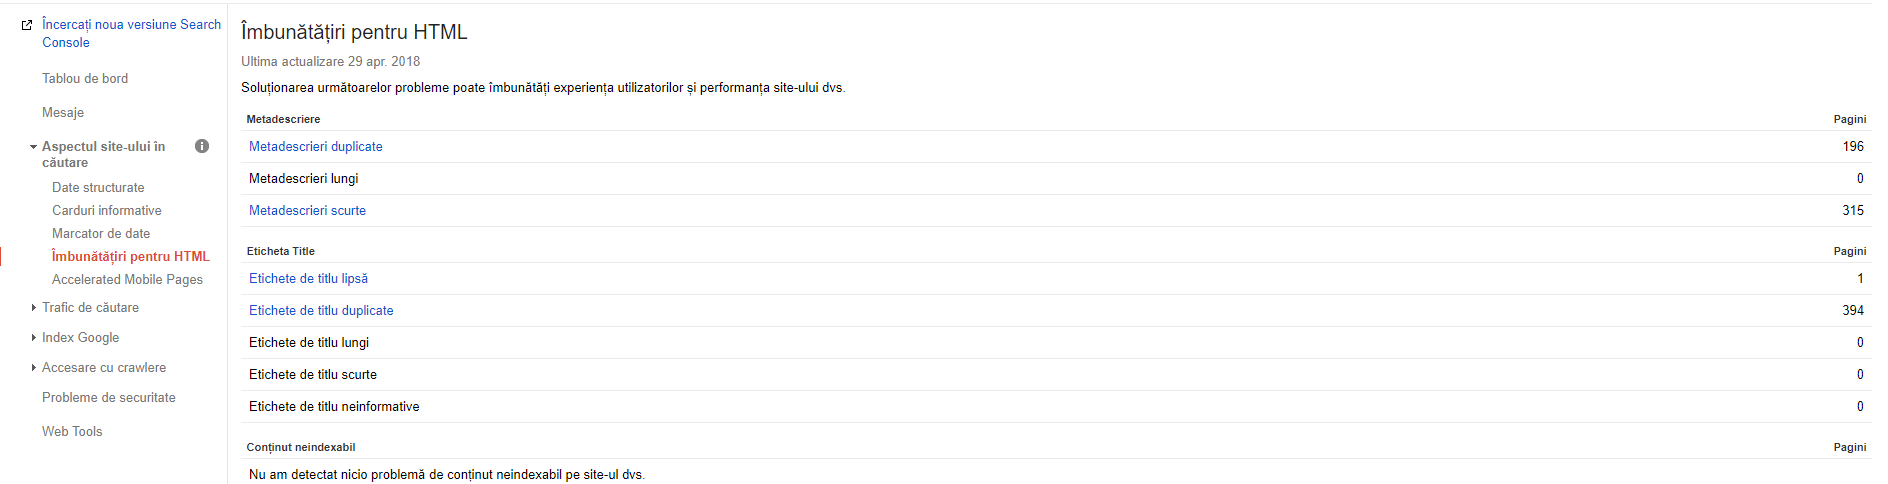The image size is (1888, 484).
Task: View Etichete de titlu duplicate pages
Action: point(321,311)
